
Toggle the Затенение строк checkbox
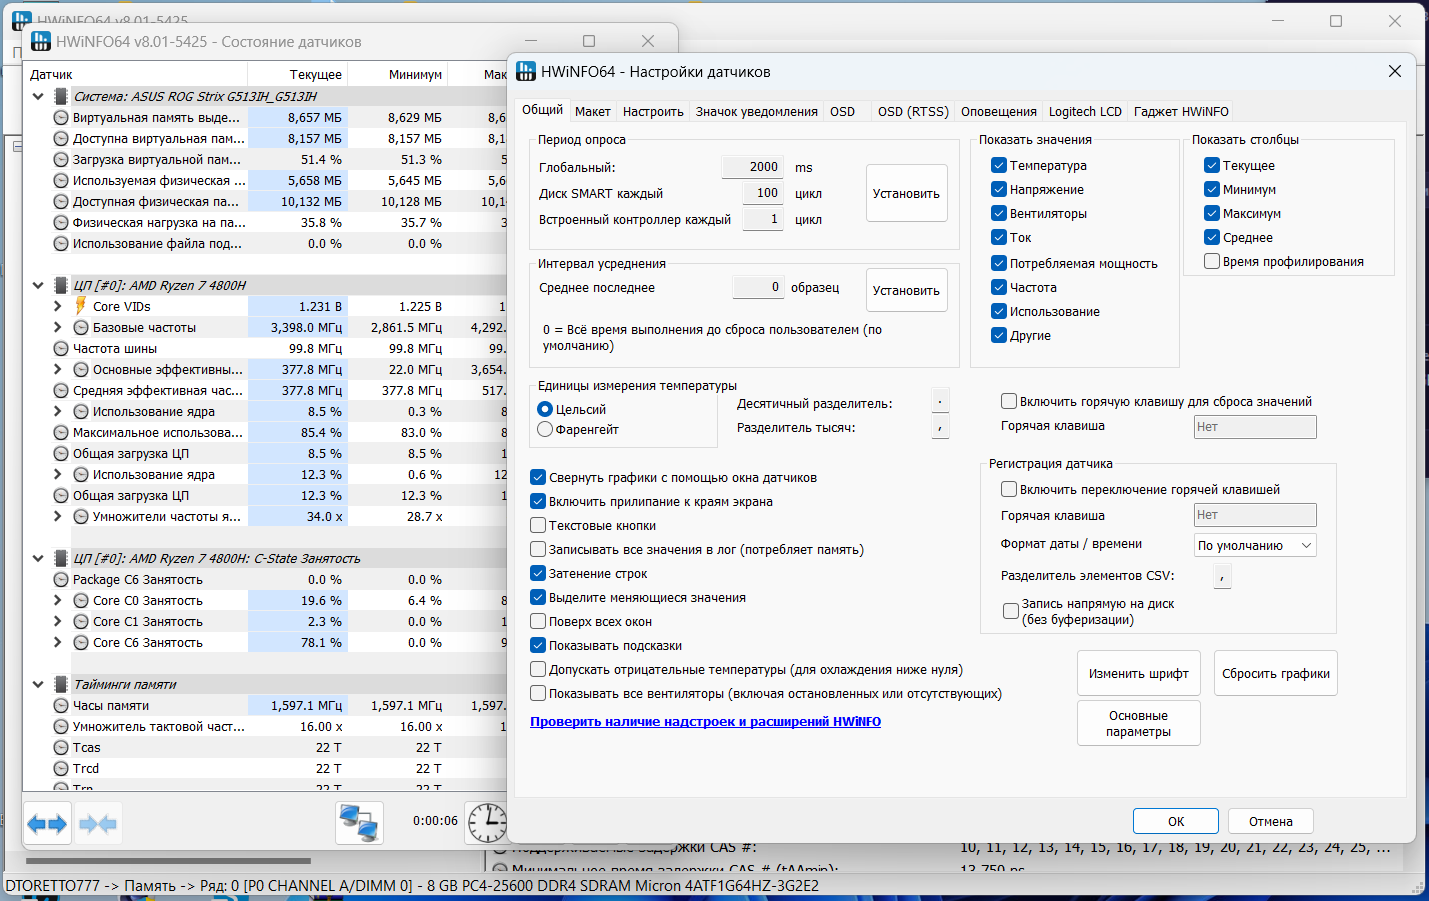538,573
